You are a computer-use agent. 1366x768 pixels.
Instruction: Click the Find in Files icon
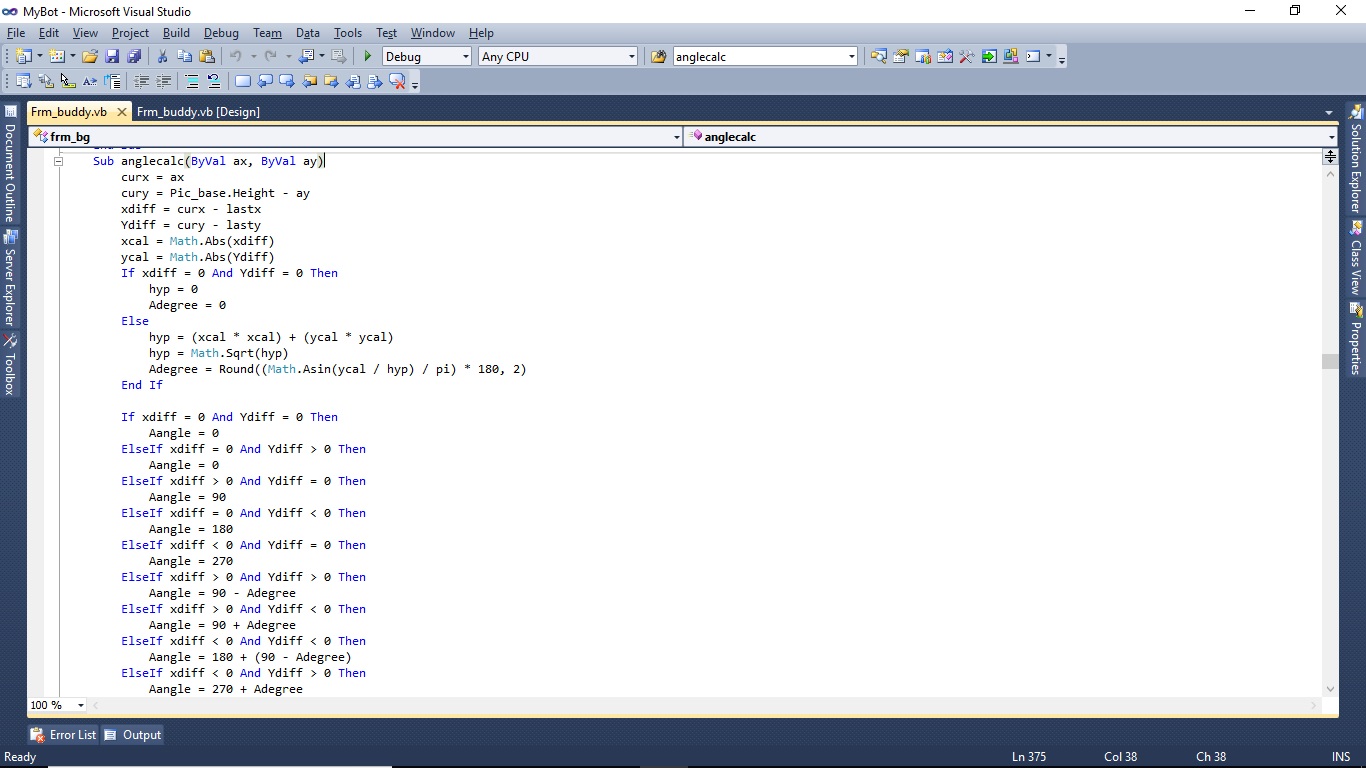(659, 56)
